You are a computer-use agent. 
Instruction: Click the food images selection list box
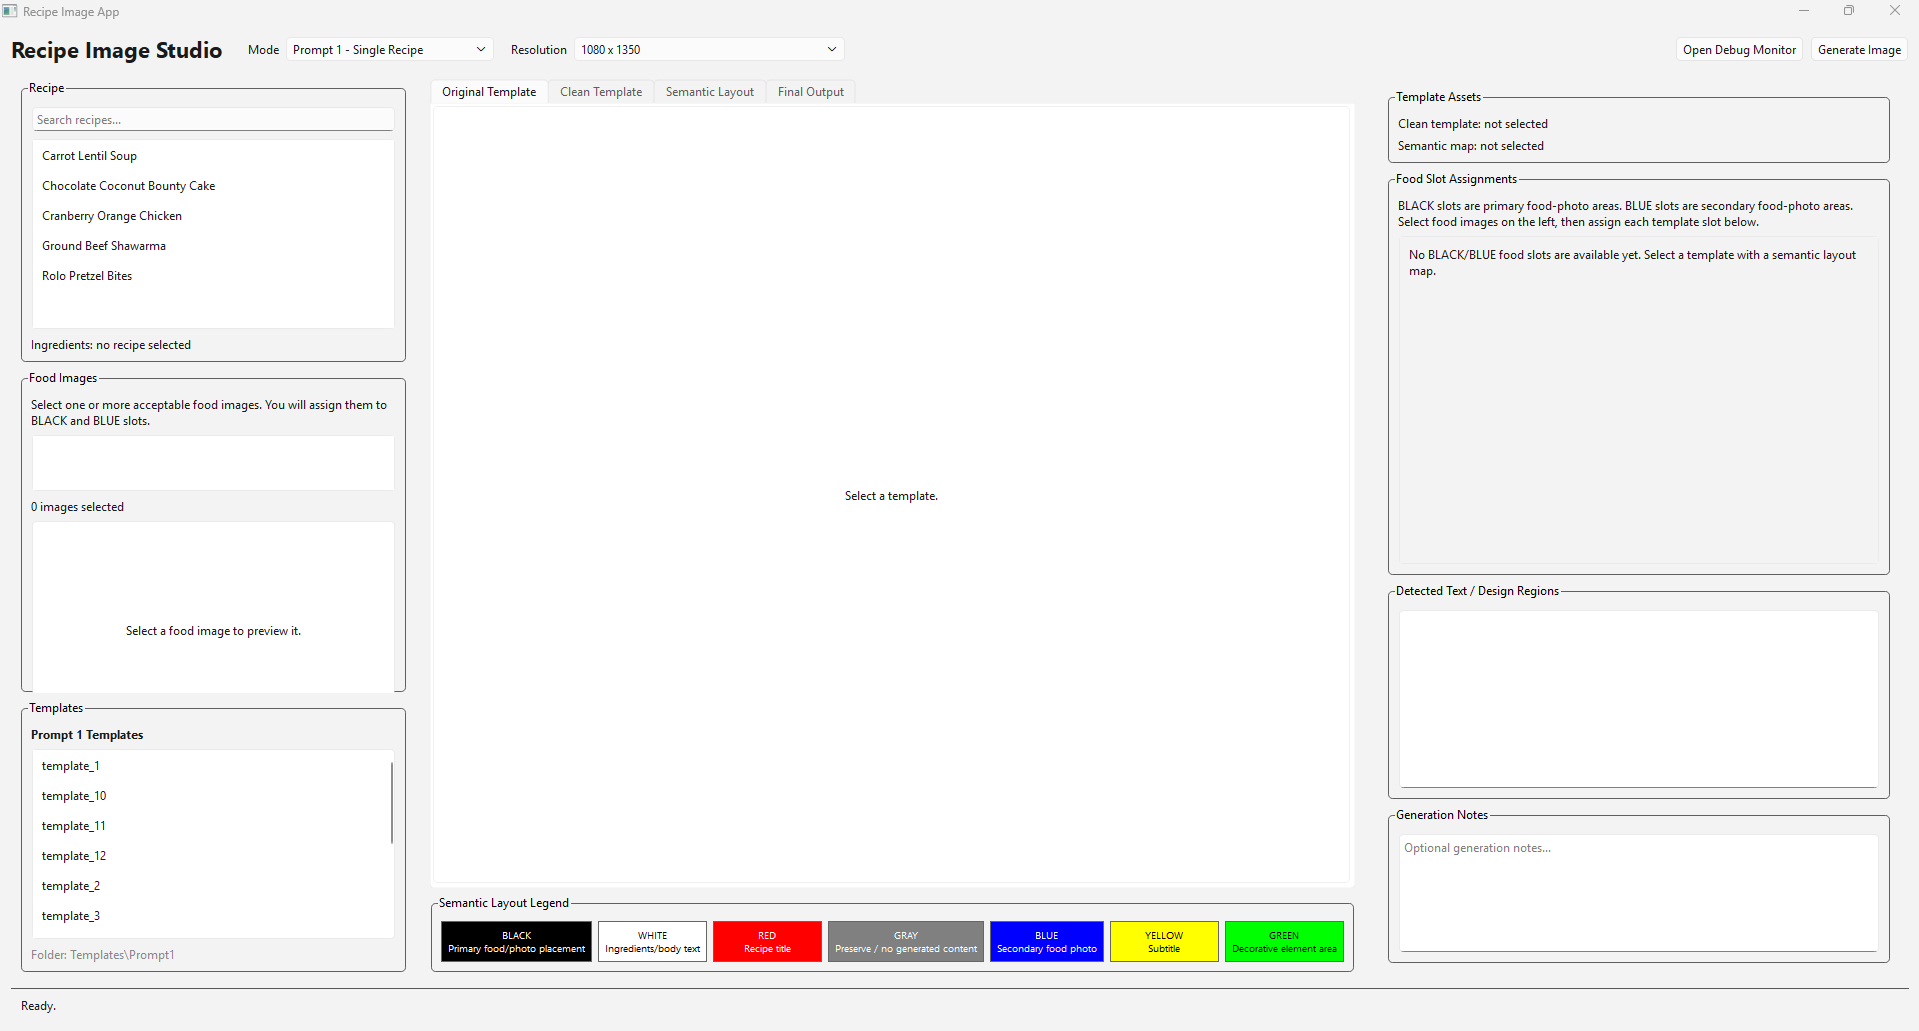(213, 463)
